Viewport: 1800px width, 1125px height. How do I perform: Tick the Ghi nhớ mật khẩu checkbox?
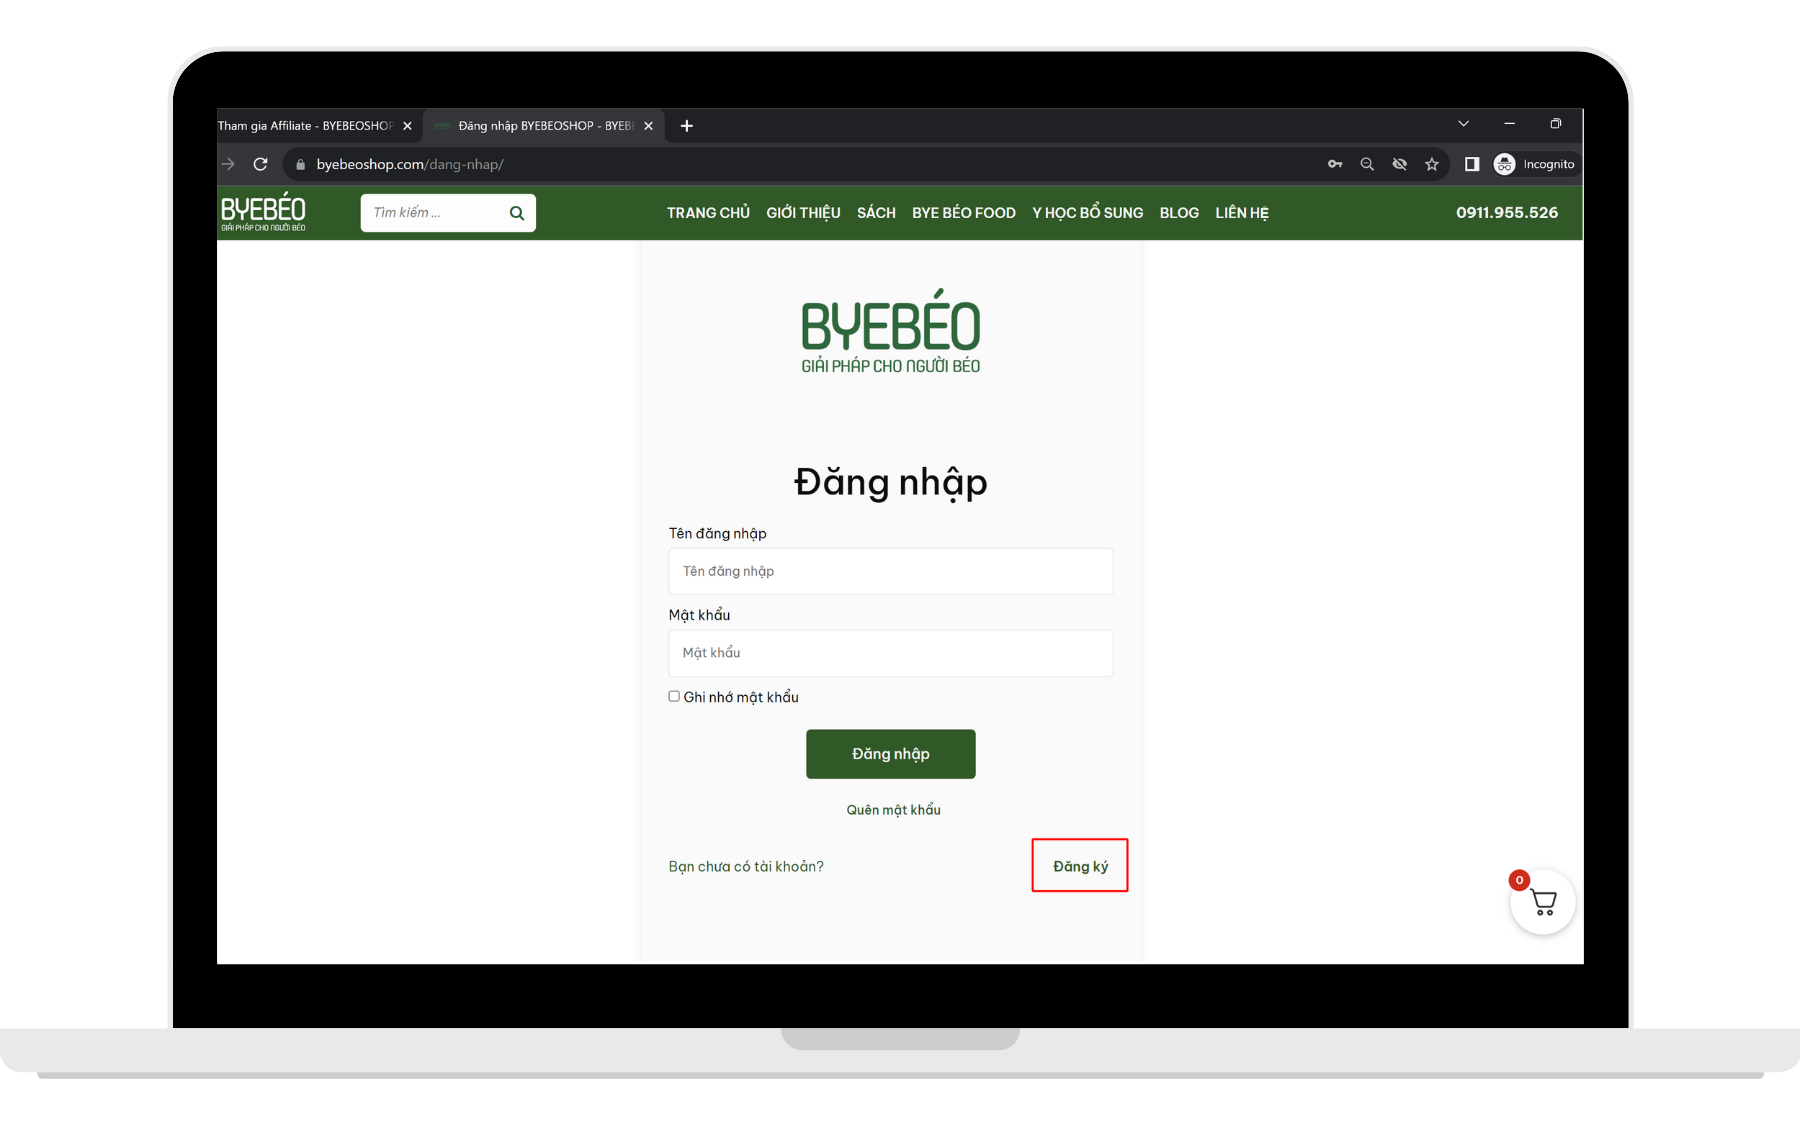coord(674,697)
